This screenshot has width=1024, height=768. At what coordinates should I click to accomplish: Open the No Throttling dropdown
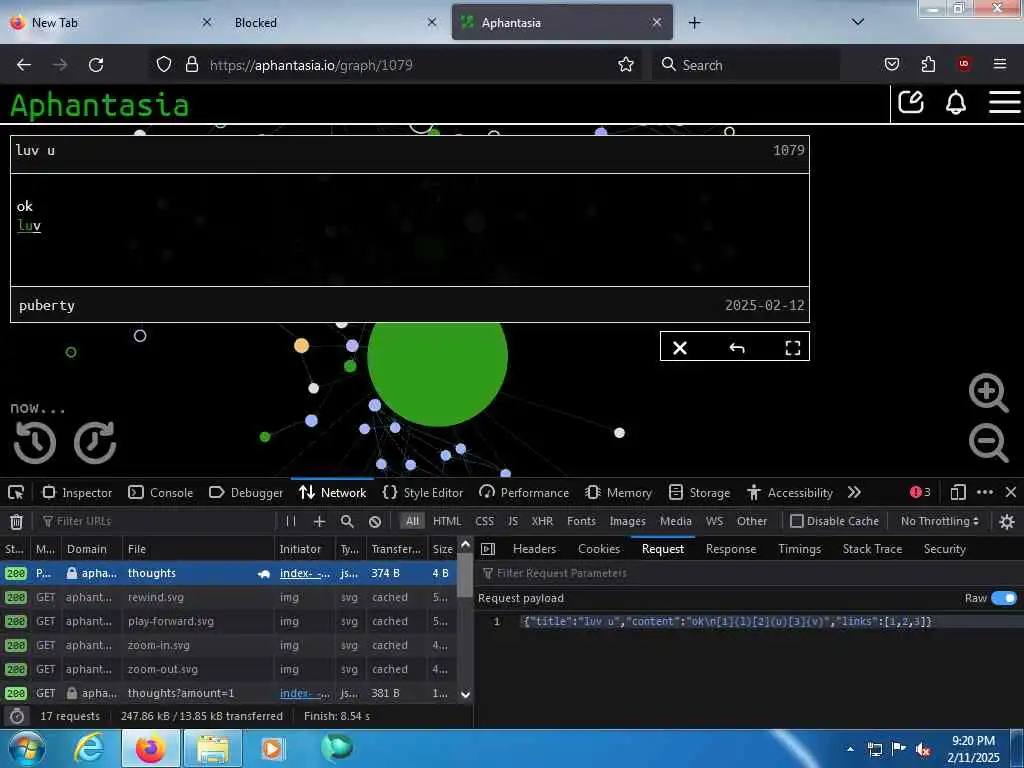940,521
